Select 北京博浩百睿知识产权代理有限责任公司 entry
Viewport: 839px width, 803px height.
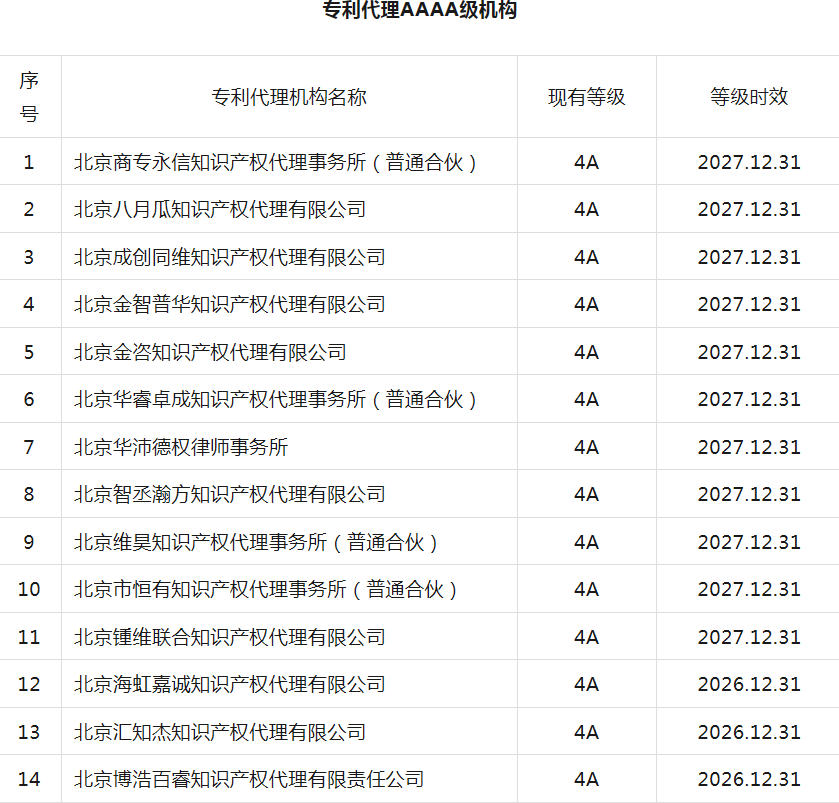point(249,780)
